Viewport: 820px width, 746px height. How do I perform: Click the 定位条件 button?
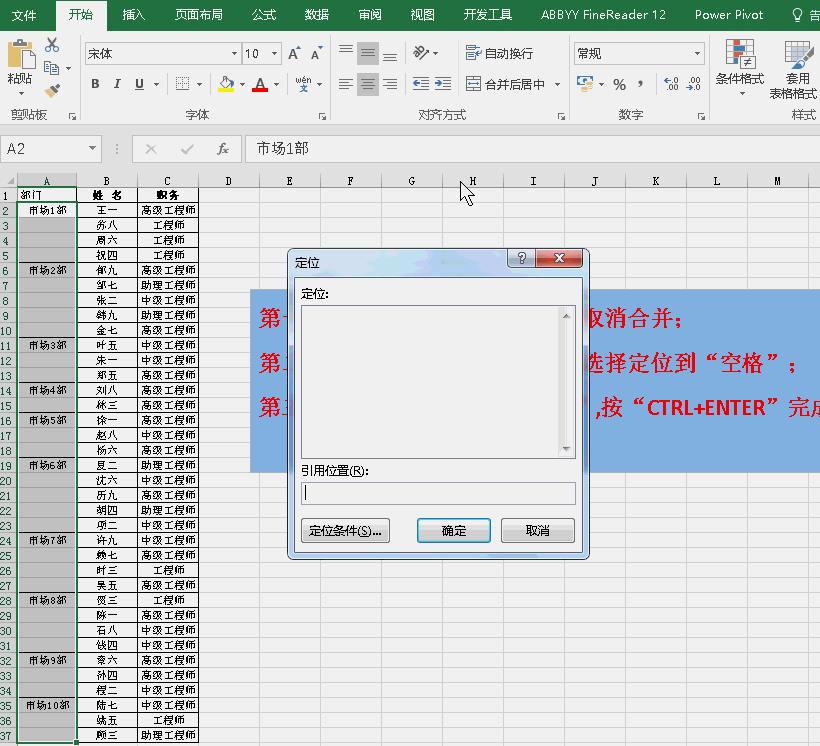(x=346, y=529)
